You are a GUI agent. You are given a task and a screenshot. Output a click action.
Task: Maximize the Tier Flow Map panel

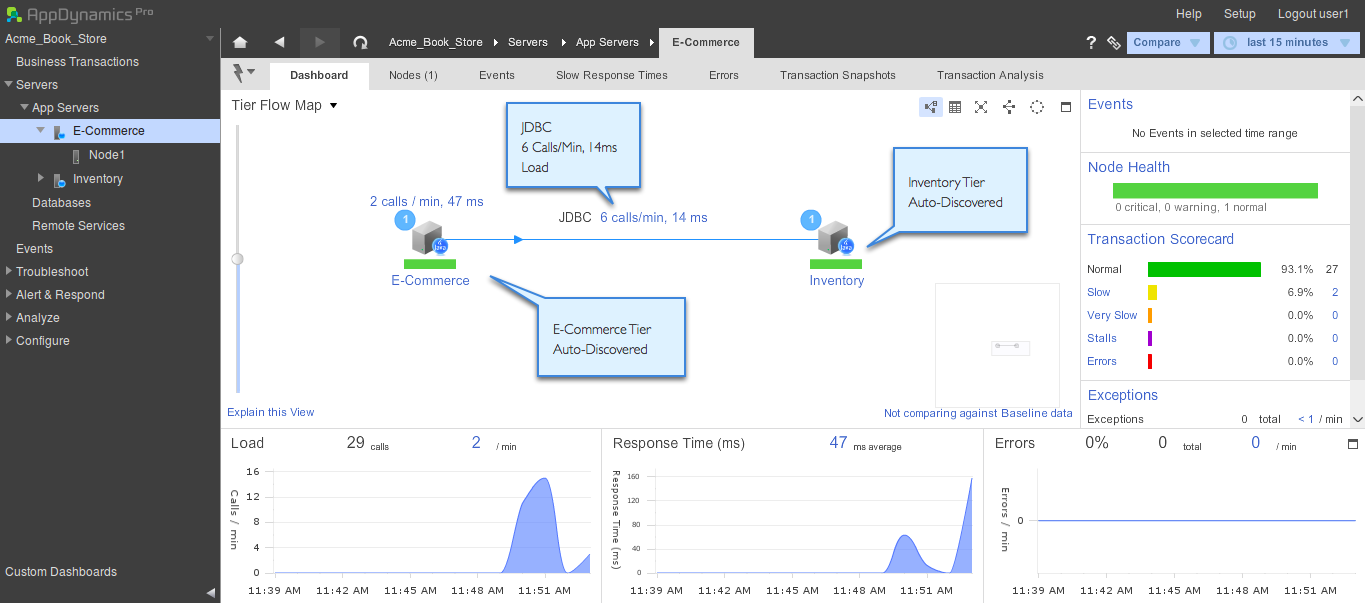point(1066,107)
